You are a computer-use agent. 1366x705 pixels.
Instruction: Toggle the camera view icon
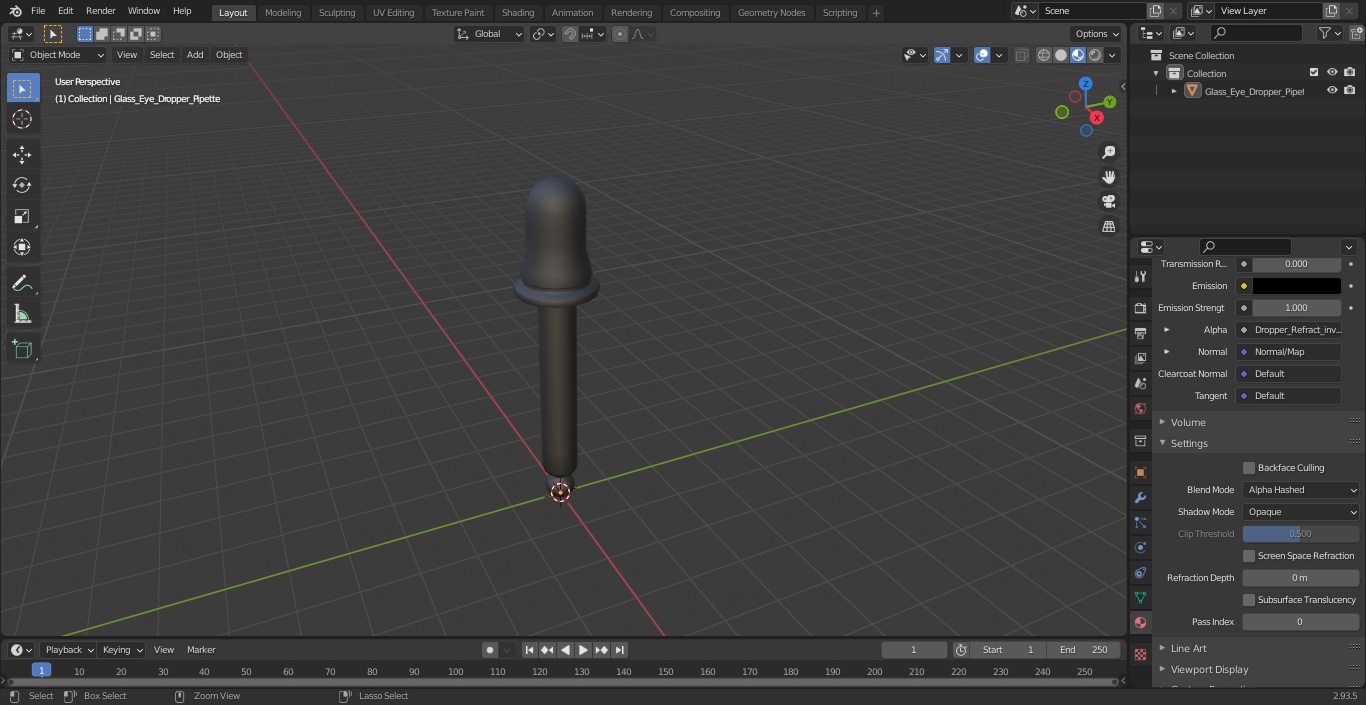click(x=1108, y=202)
